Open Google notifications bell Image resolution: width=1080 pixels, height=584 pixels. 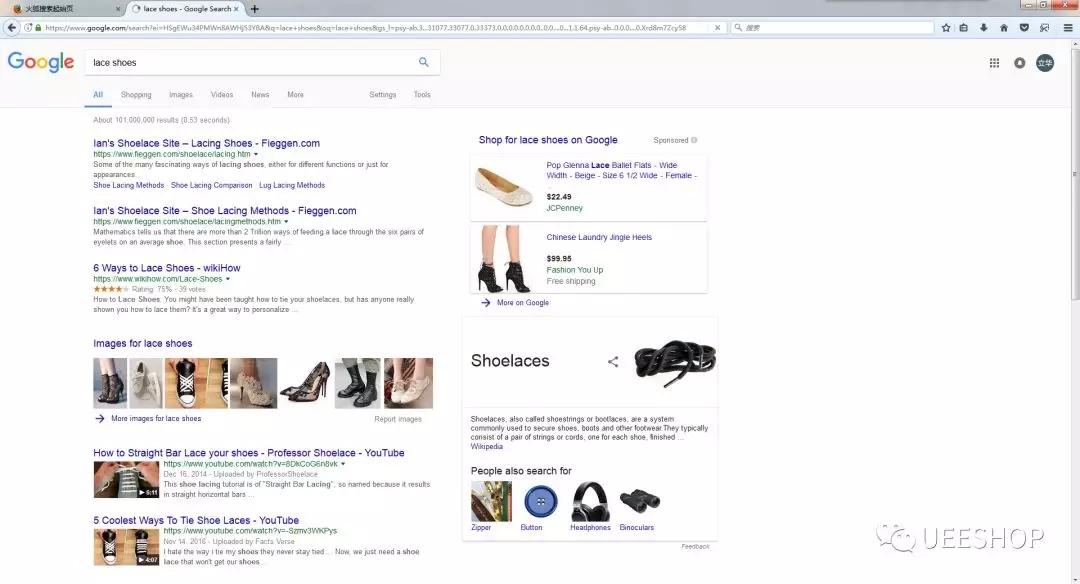pos(1019,63)
